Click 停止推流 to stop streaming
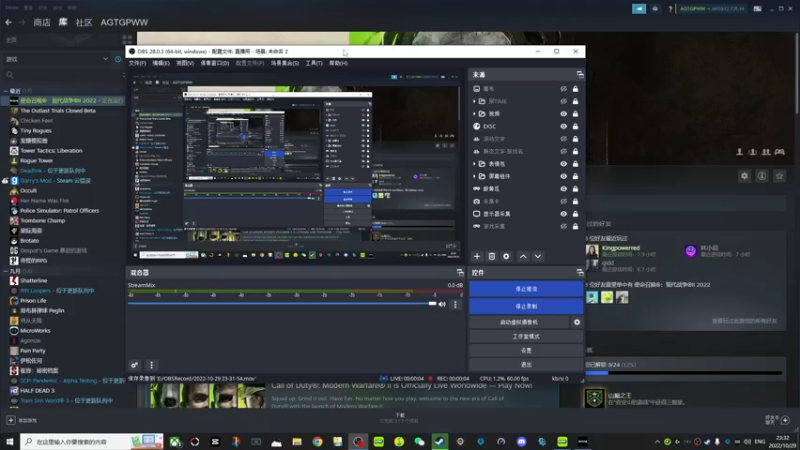The image size is (800, 450). pos(526,289)
